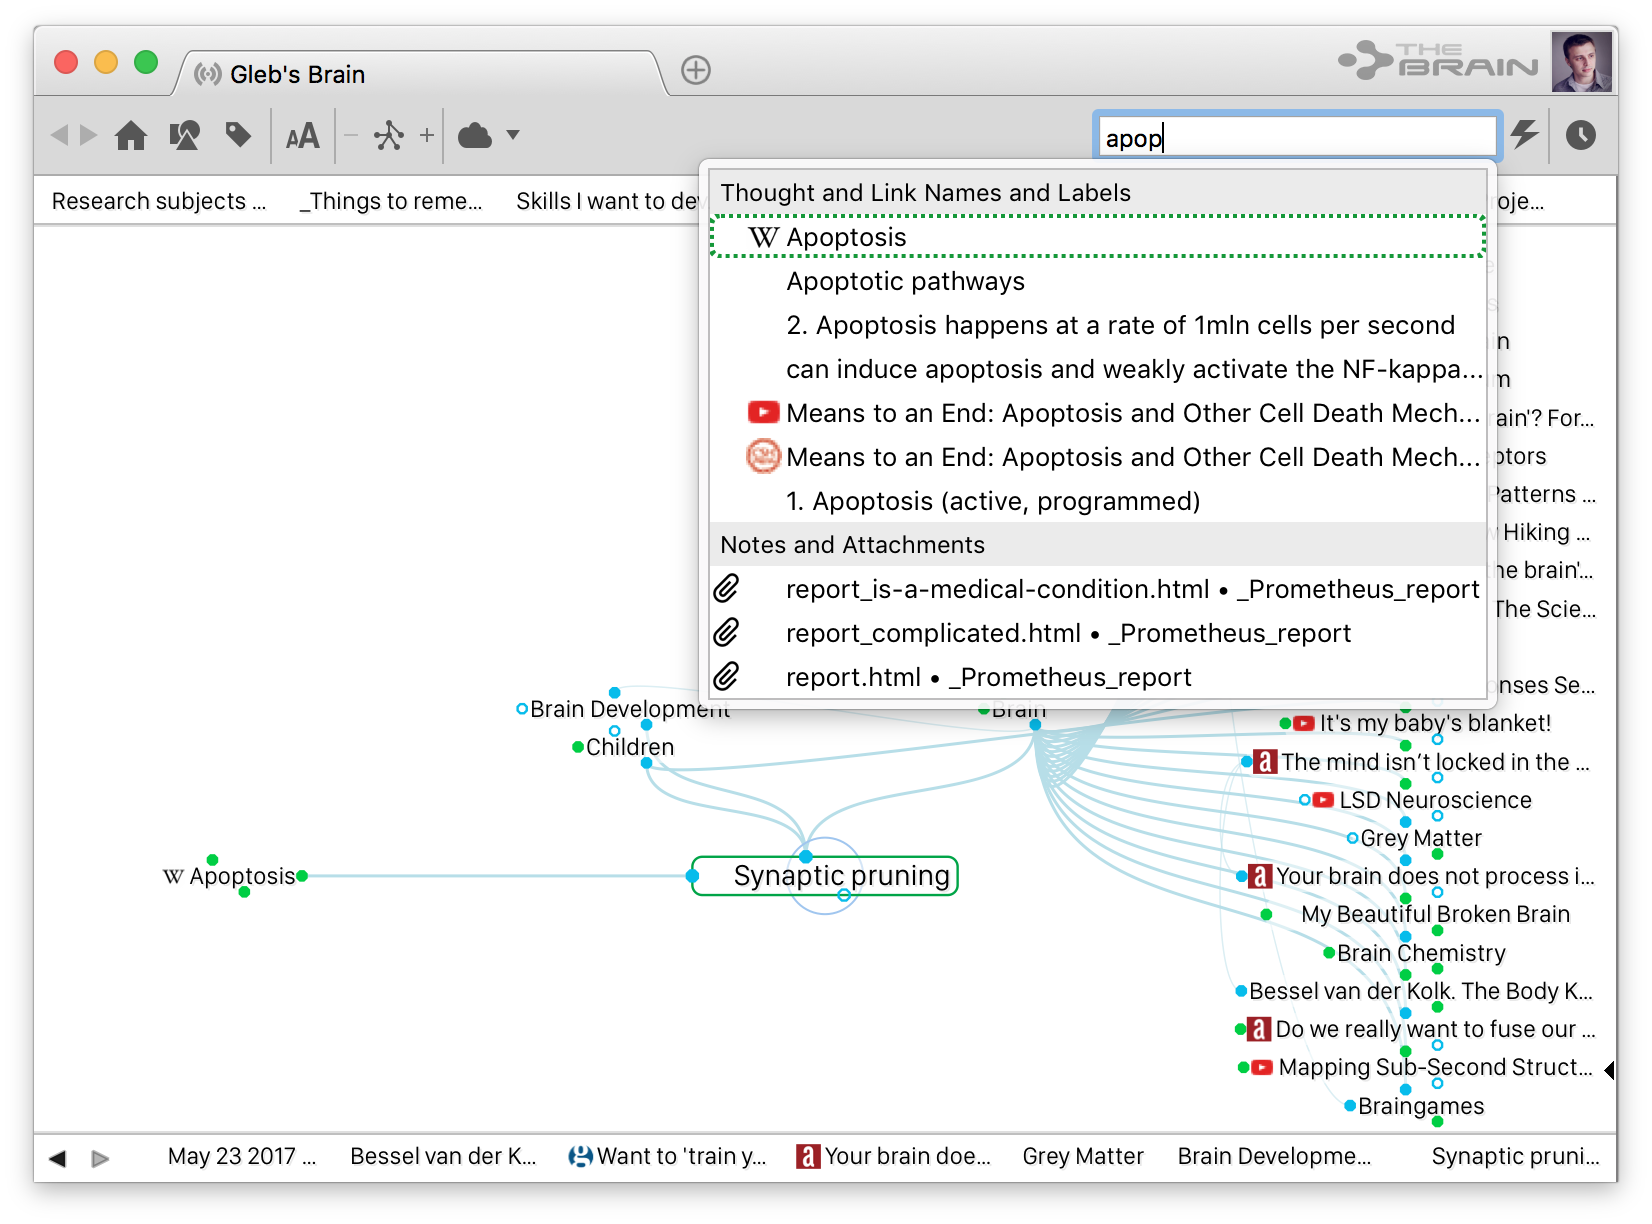Add a new tab with plus icon

(696, 70)
